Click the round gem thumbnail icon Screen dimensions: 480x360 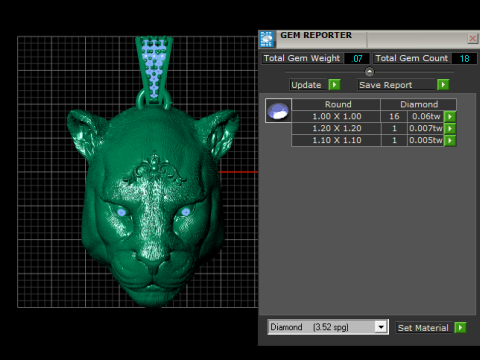pyautogui.click(x=278, y=111)
